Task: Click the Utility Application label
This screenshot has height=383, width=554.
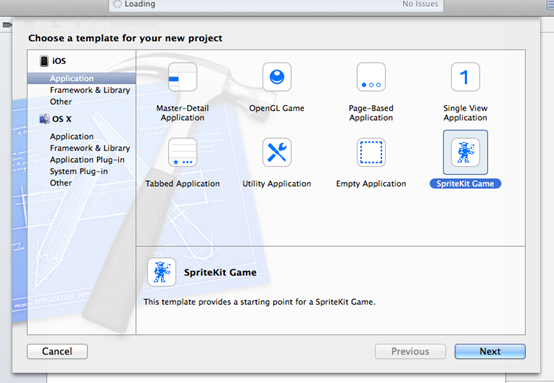Action: [277, 184]
